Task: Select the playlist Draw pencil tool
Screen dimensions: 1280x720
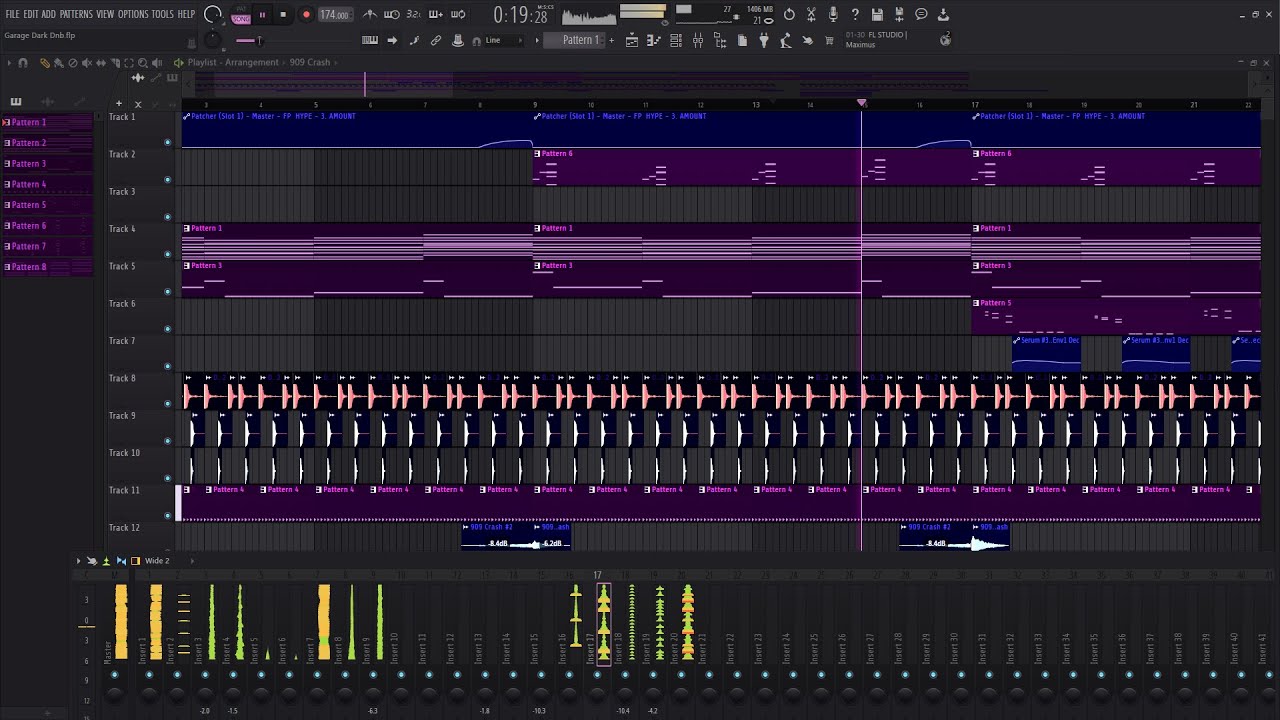Action: 45,63
